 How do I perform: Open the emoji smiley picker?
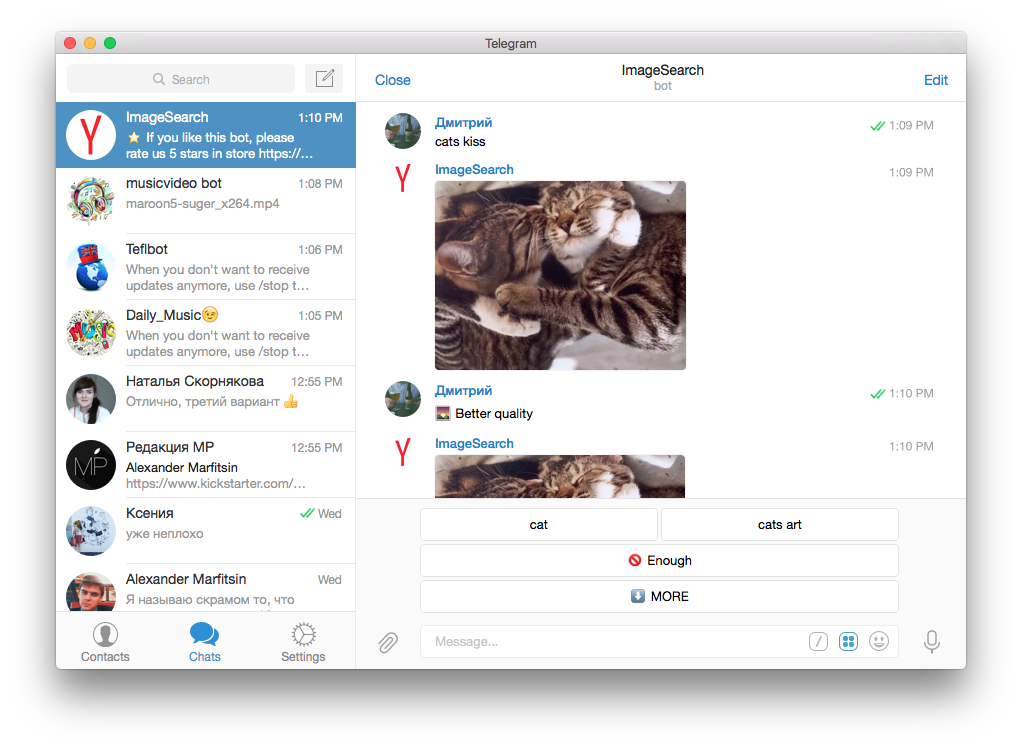(x=879, y=641)
